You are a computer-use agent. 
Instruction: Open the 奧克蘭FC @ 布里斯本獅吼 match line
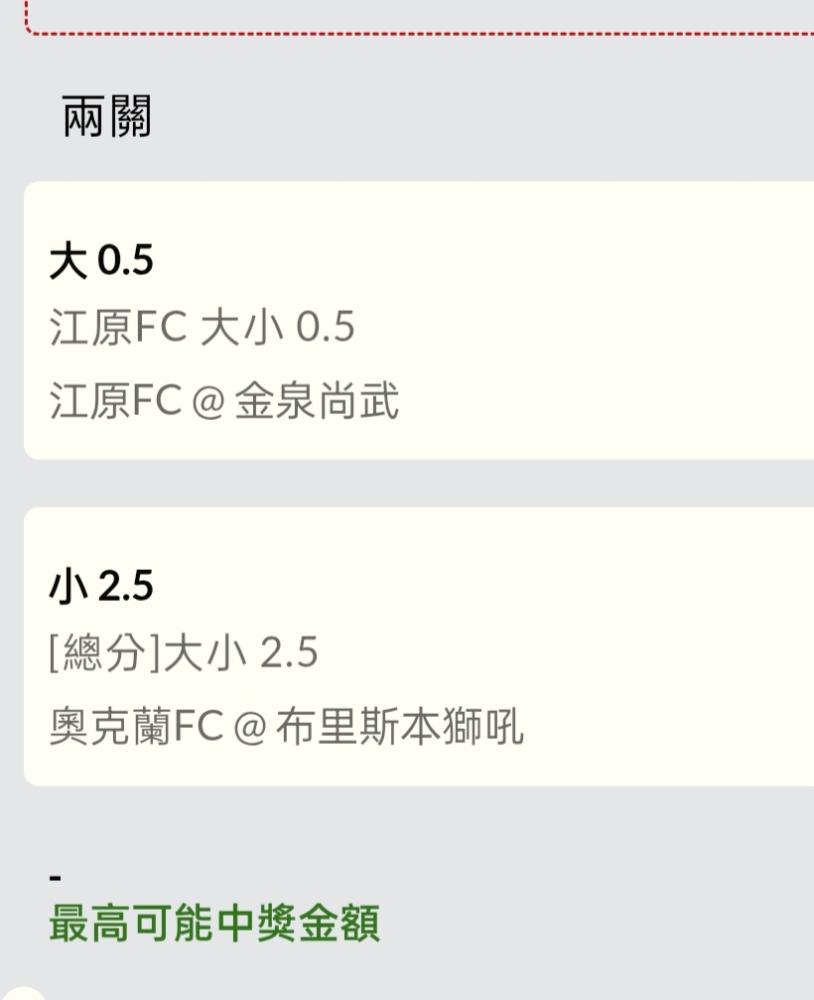pos(286,727)
